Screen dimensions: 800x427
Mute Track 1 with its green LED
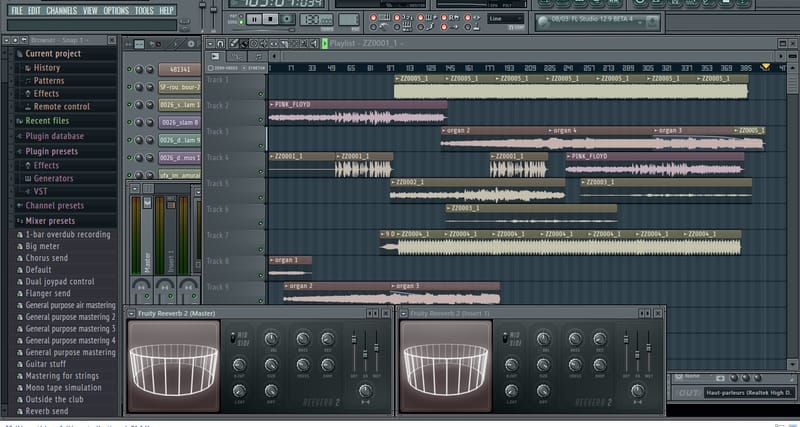pos(261,94)
